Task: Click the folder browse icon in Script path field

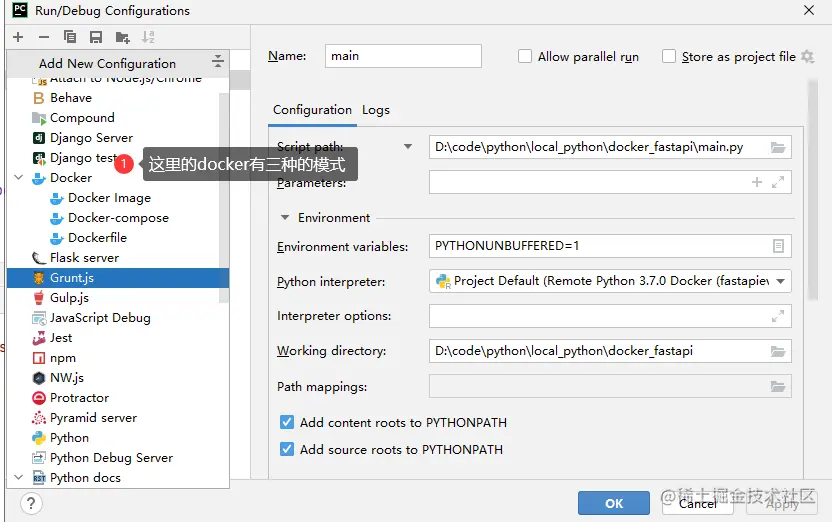Action: coord(778,147)
